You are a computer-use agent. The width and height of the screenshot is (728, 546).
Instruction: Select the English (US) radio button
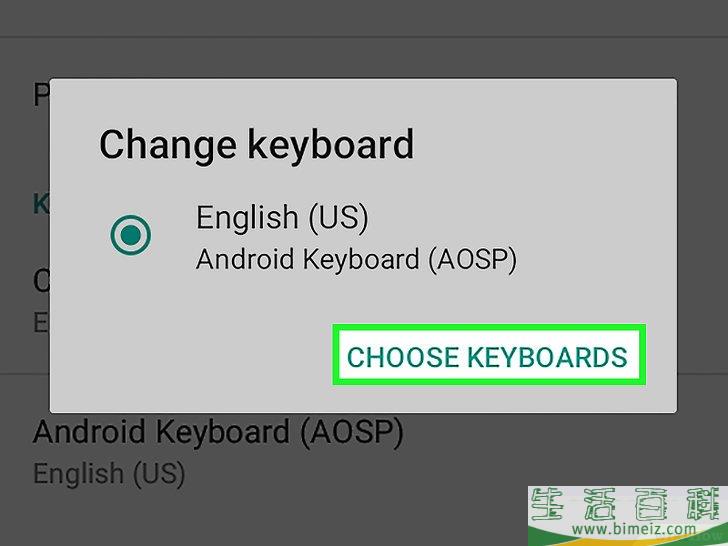coord(131,235)
